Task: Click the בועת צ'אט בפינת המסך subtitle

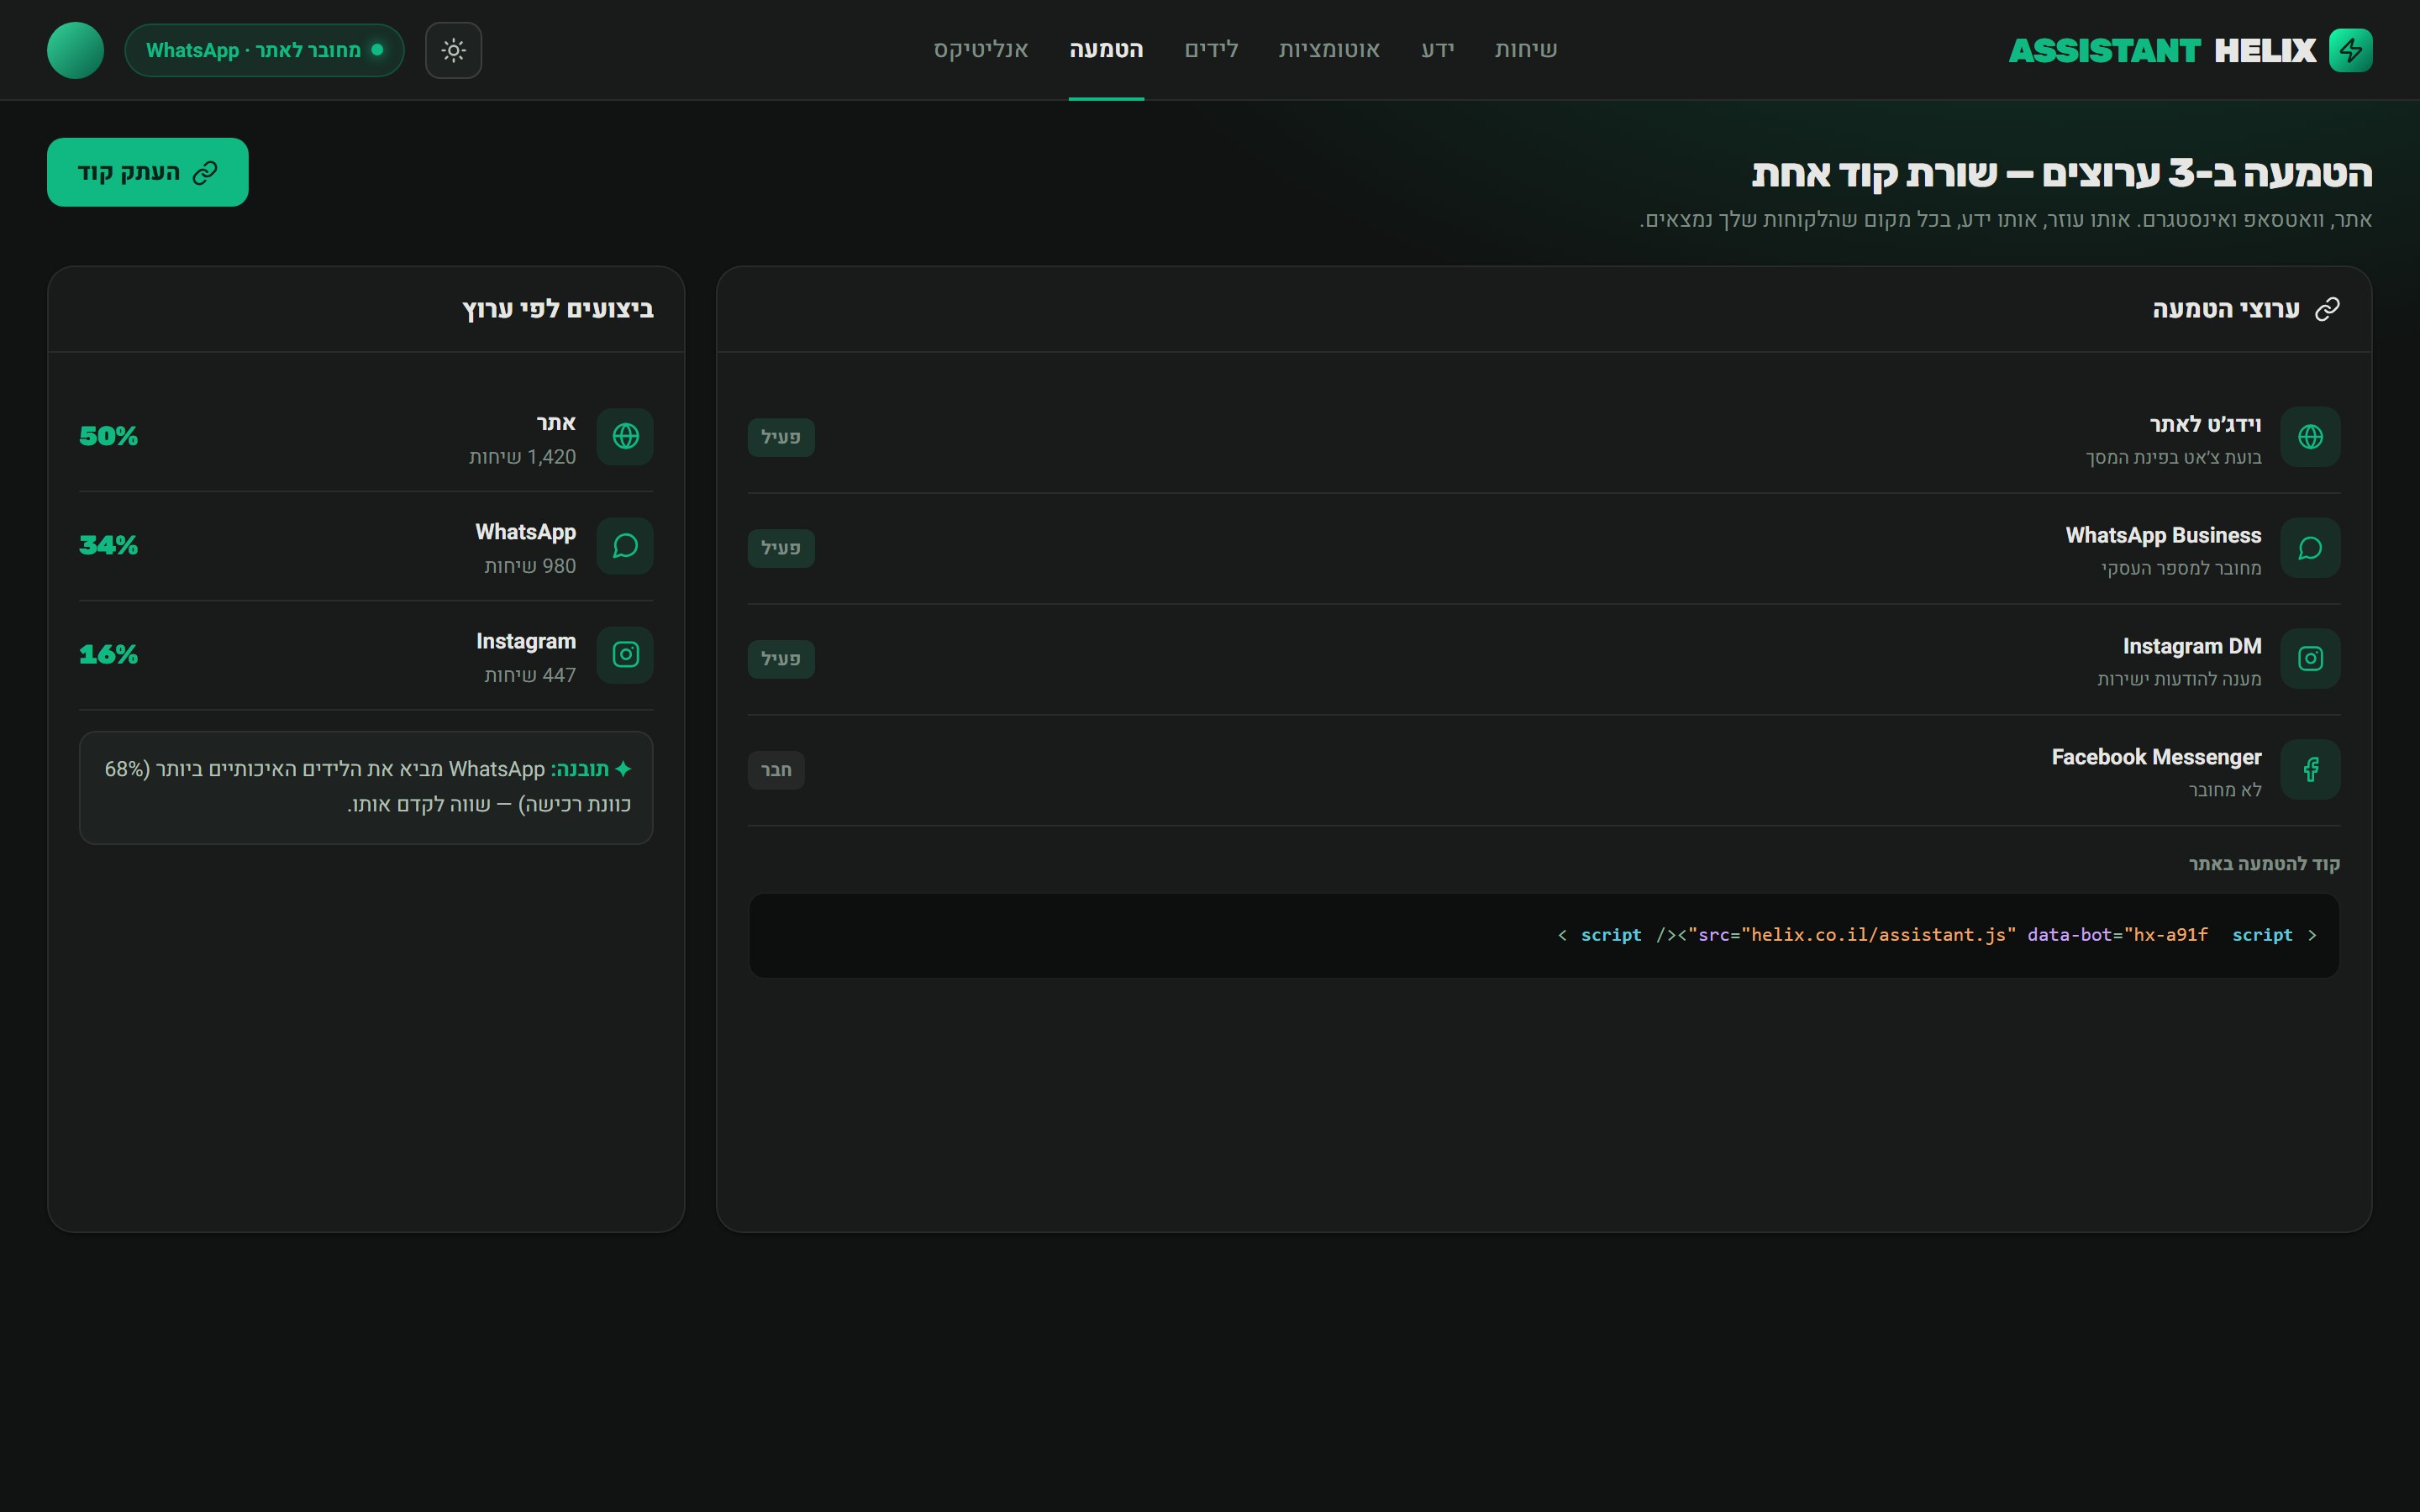Action: pyautogui.click(x=2173, y=457)
